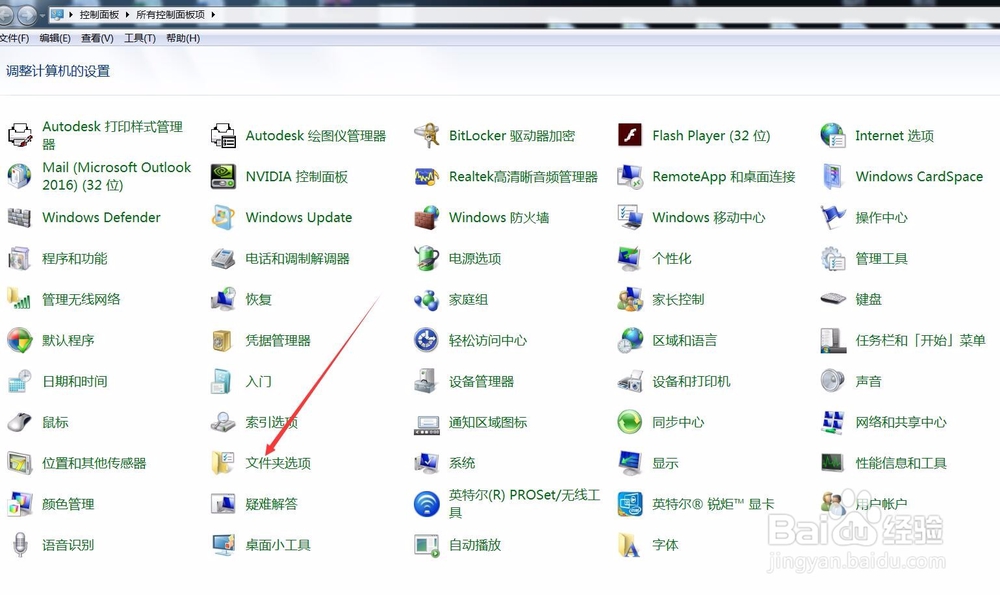Image resolution: width=1000 pixels, height=595 pixels.
Task: Click the 字体 fonts icon
Action: coord(629,545)
